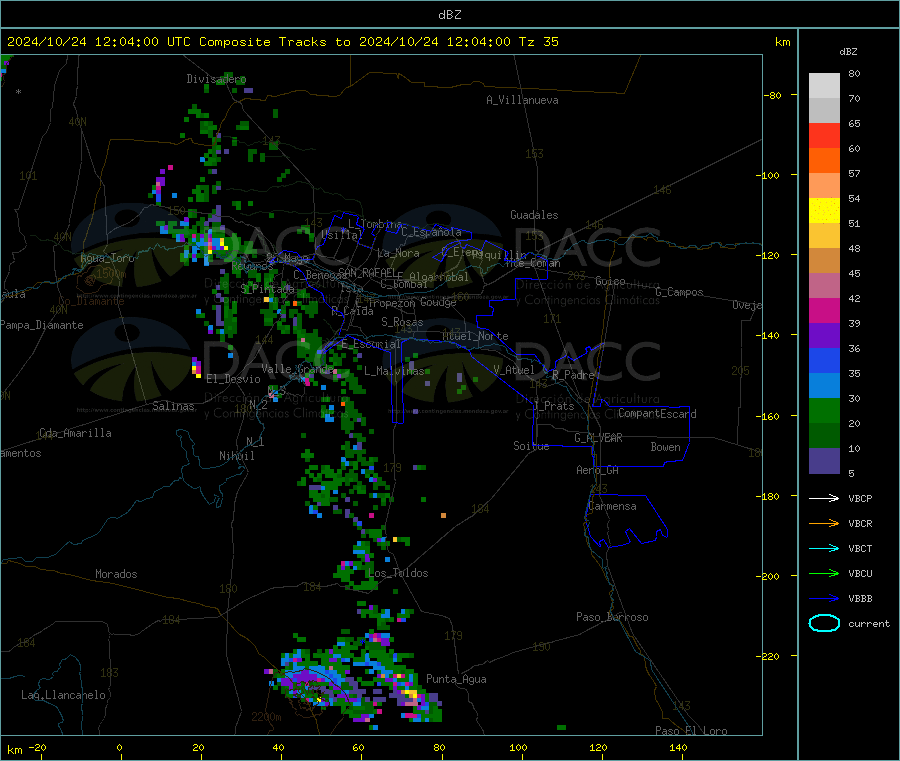
Task: Click the '-20' x-axis tick label
Action: pyautogui.click(x=37, y=747)
